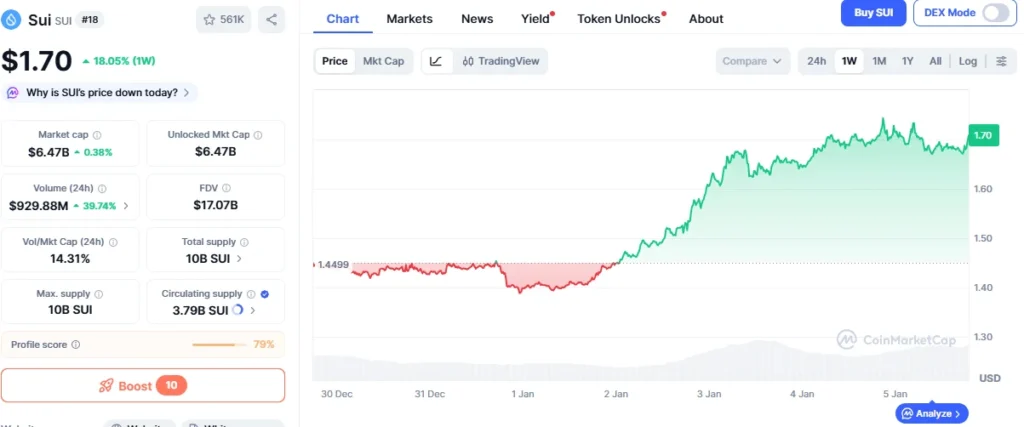Toggle the DEX Mode switch
This screenshot has width=1024, height=427.
[996, 12]
